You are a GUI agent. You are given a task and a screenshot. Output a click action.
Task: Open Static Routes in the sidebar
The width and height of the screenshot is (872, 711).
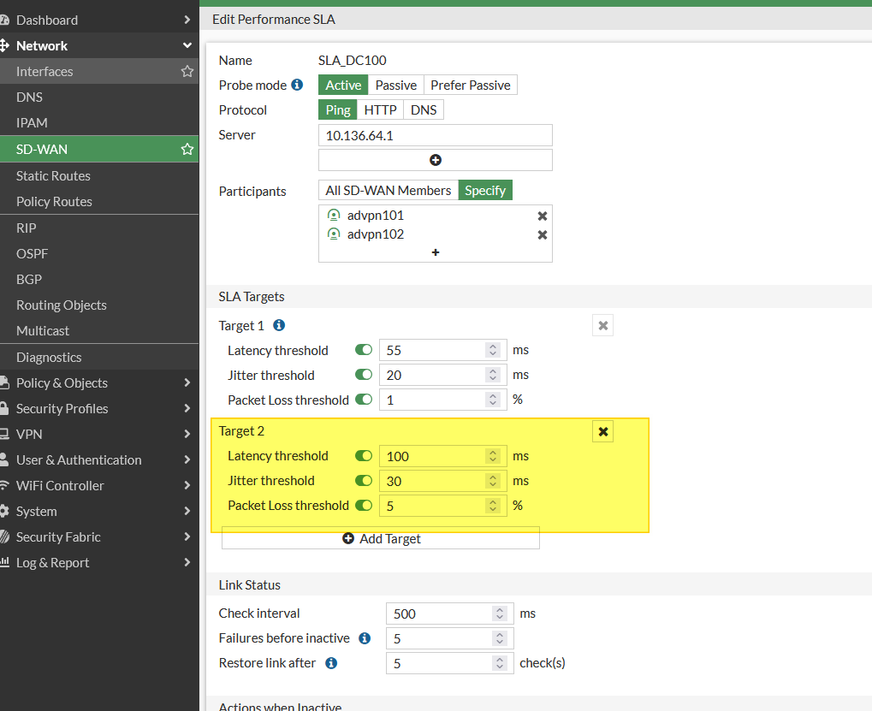click(53, 176)
